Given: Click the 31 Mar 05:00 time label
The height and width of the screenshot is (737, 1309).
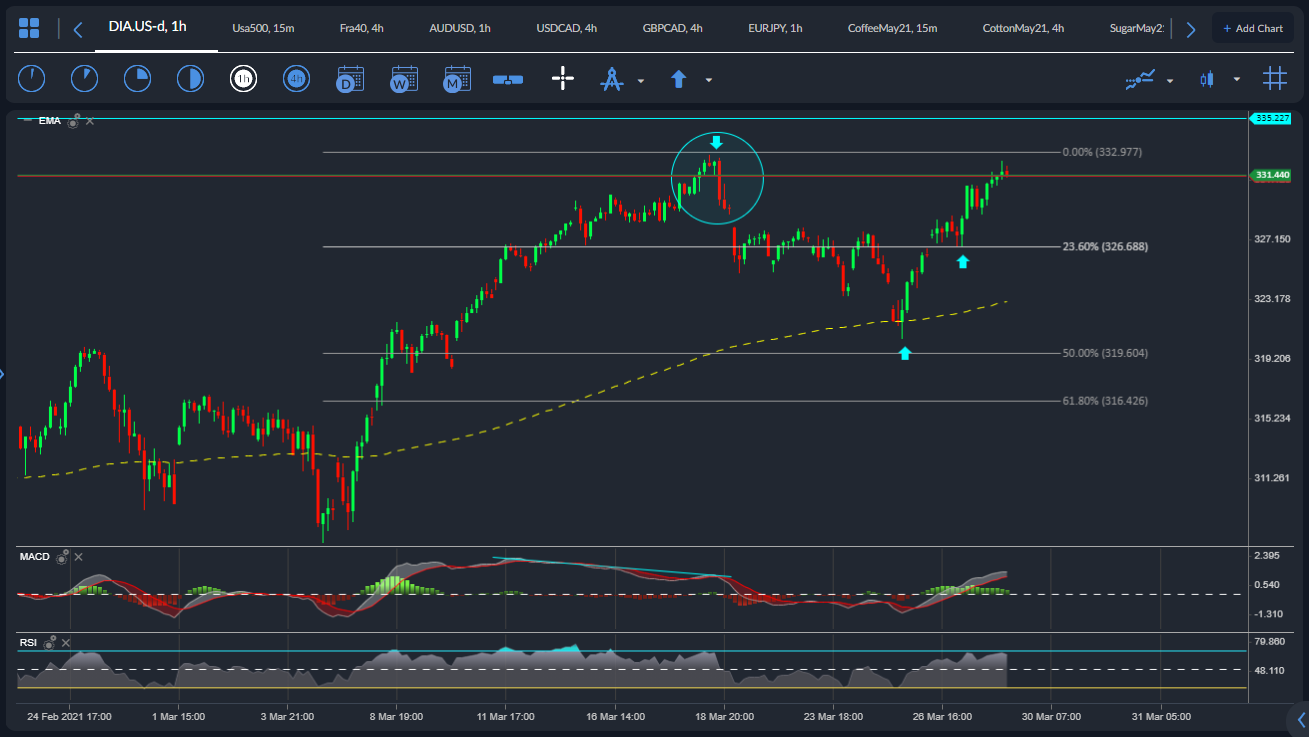Looking at the screenshot, I should (x=1161, y=716).
